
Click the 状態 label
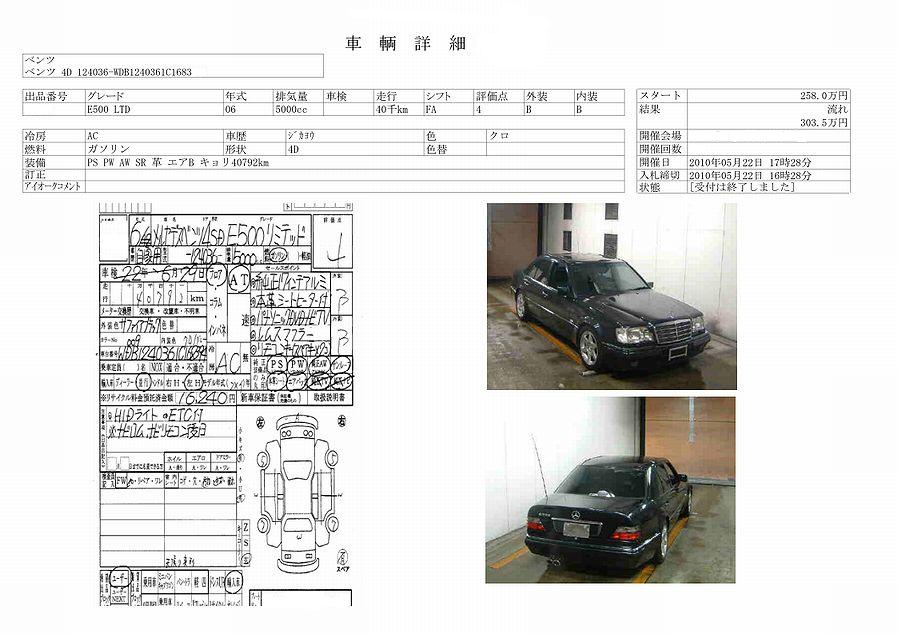click(650, 187)
